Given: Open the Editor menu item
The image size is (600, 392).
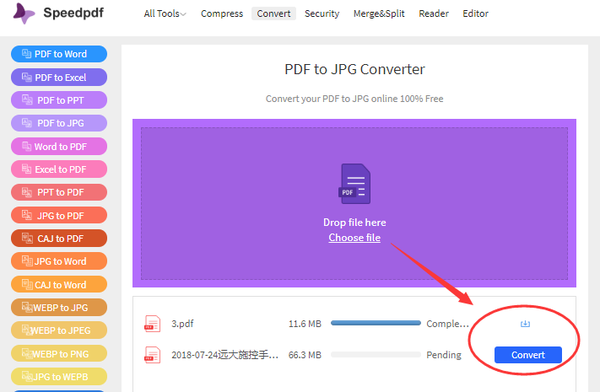Looking at the screenshot, I should click(475, 14).
